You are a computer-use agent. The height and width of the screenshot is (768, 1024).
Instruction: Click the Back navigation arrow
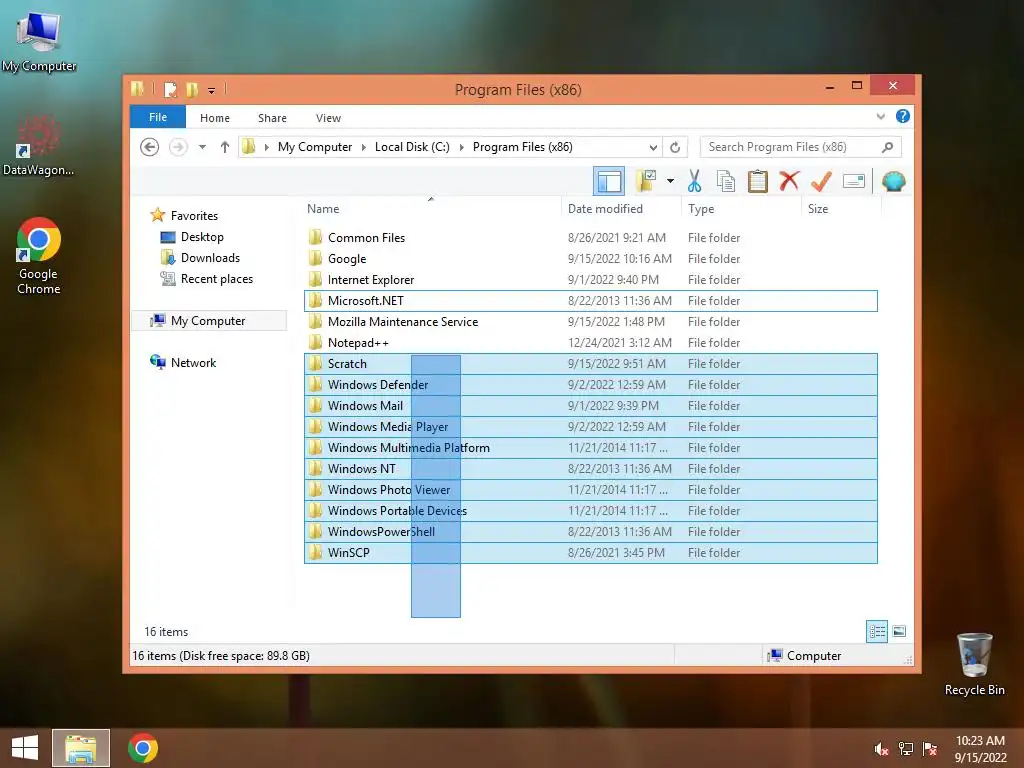tap(150, 147)
